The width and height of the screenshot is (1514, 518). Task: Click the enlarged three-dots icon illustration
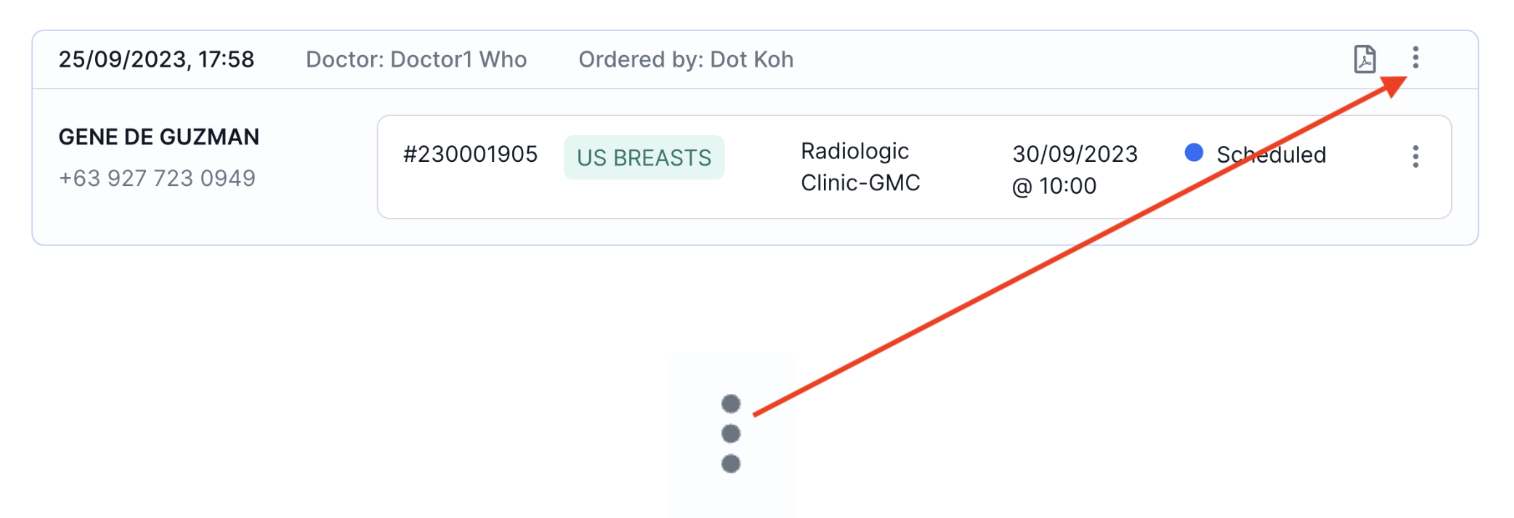coord(730,433)
